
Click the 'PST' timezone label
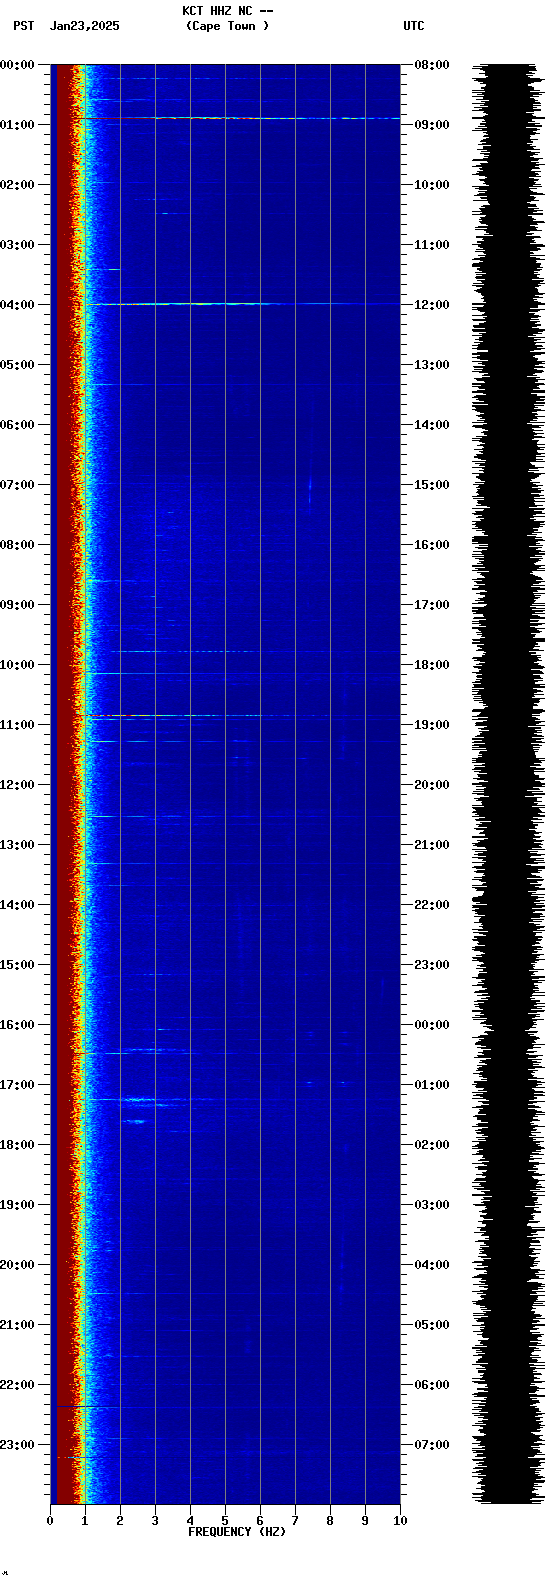pyautogui.click(x=24, y=26)
